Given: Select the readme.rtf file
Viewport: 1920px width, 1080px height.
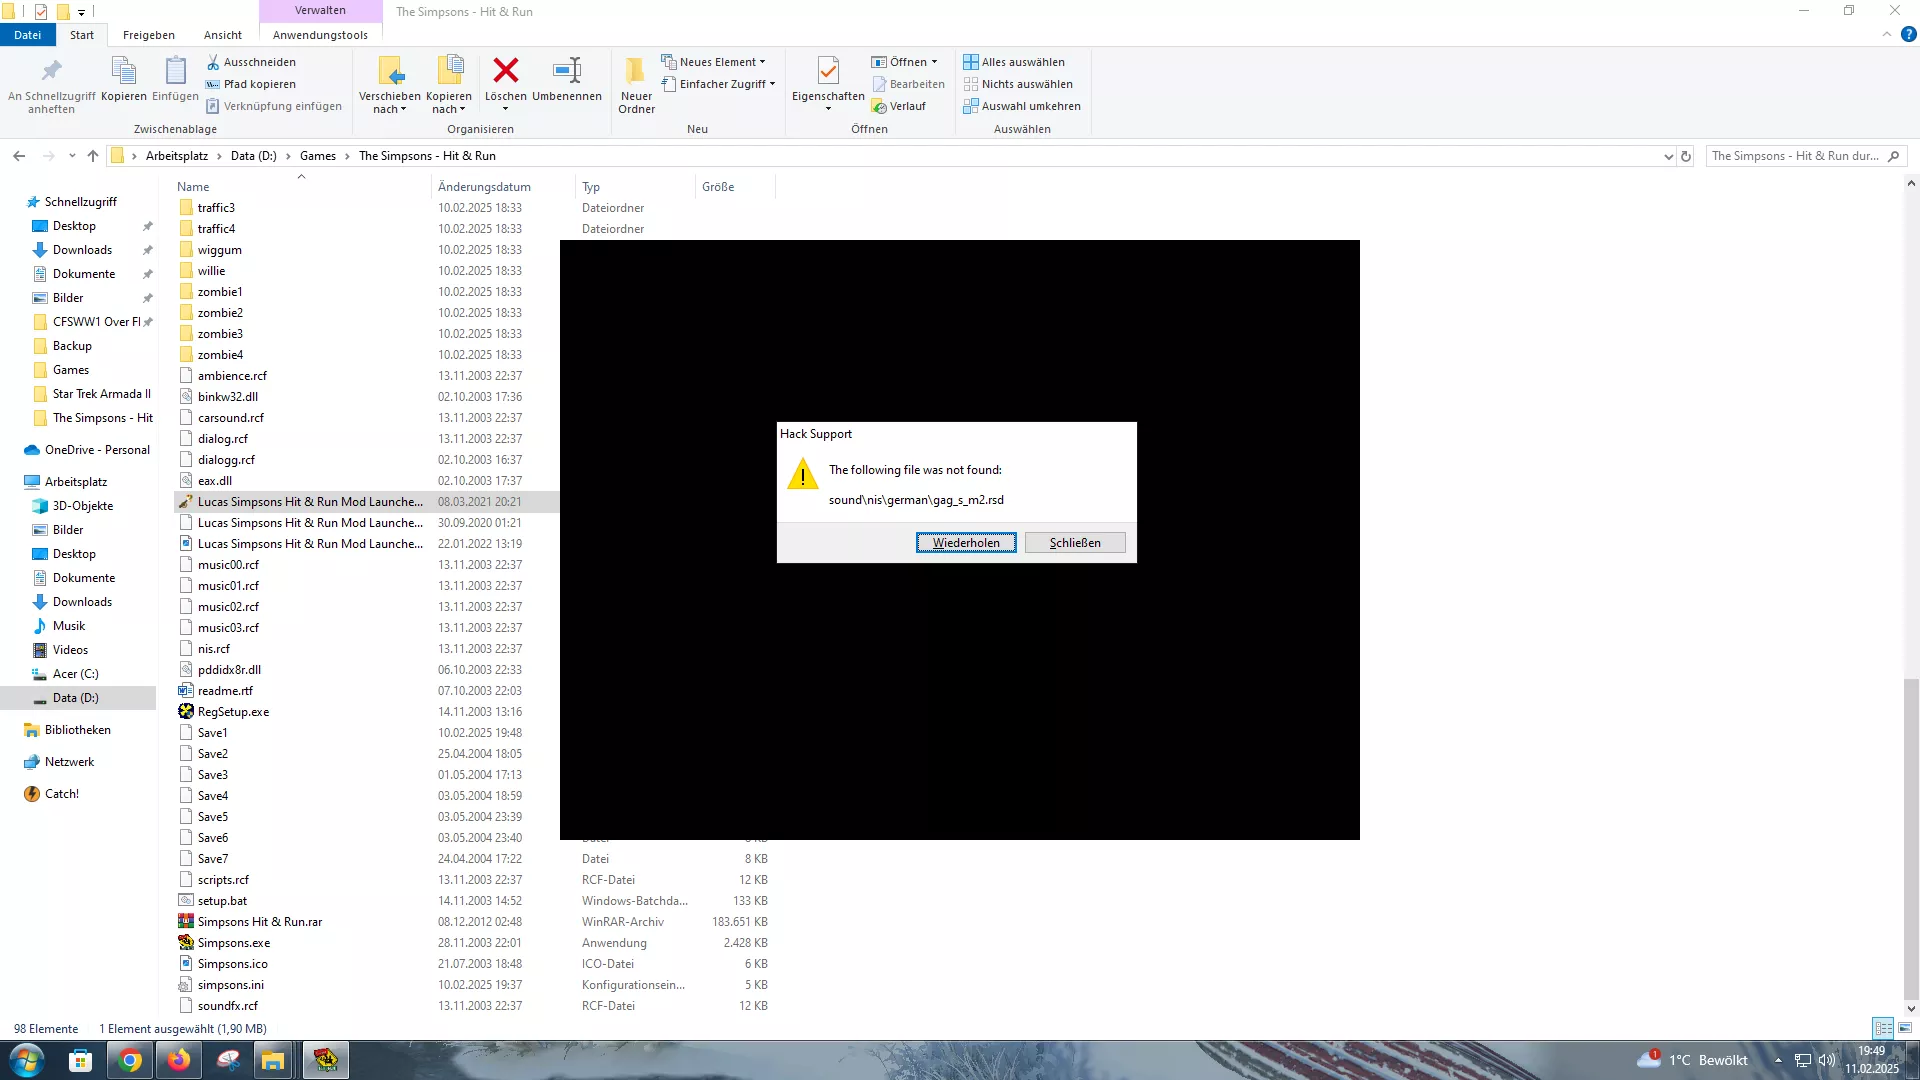Looking at the screenshot, I should 225,691.
